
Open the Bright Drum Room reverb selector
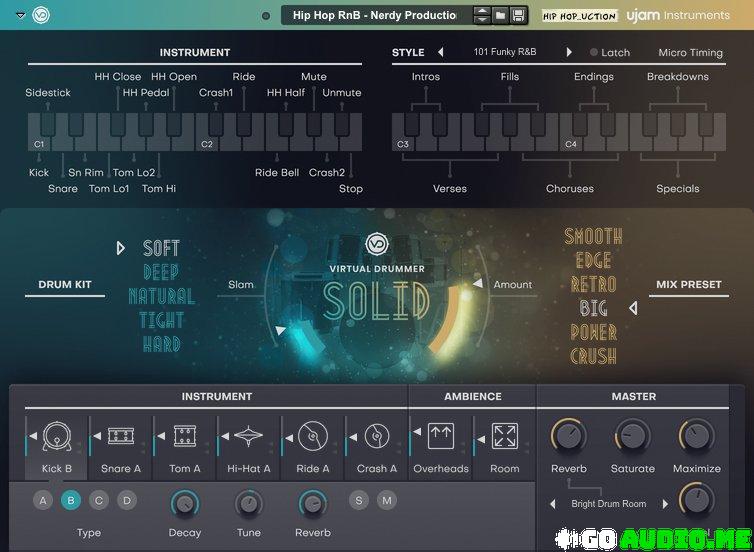(x=609, y=504)
